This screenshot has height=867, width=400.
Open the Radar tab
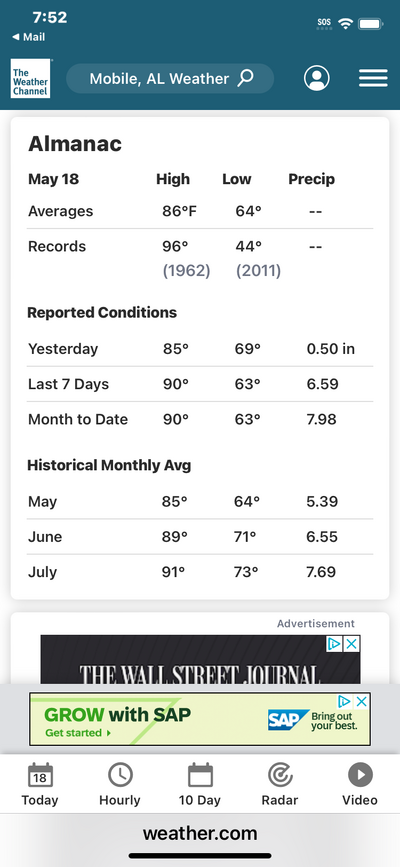click(x=280, y=784)
